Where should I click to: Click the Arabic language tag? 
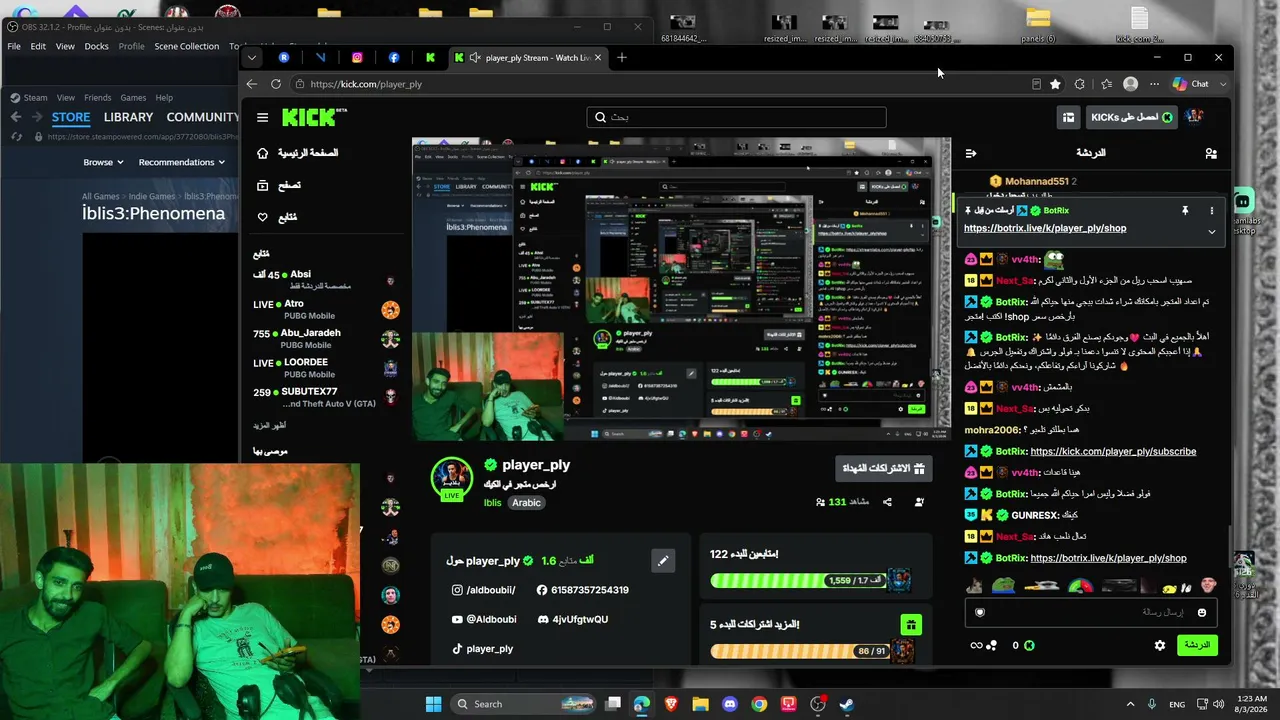(526, 503)
